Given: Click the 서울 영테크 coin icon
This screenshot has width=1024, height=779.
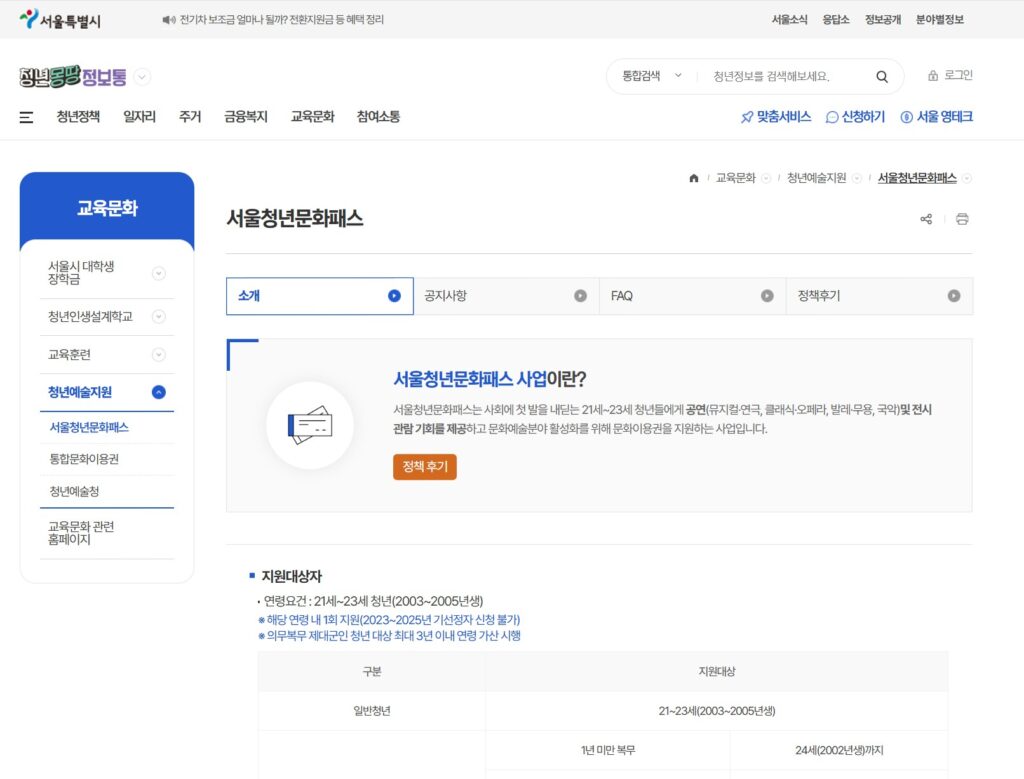Looking at the screenshot, I should (x=908, y=117).
